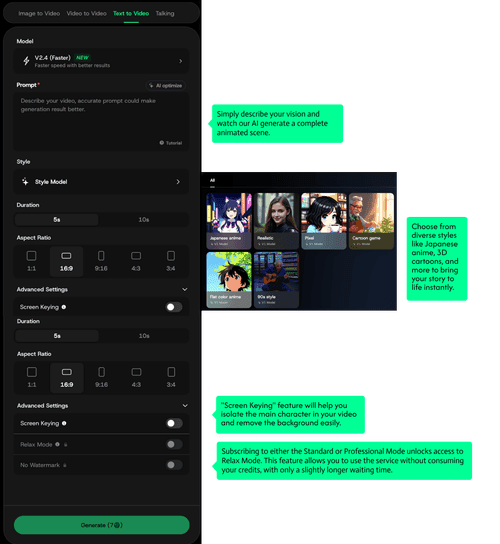Select the Text to Video tab
The width and height of the screenshot is (500, 544).
pyautogui.click(x=131, y=14)
